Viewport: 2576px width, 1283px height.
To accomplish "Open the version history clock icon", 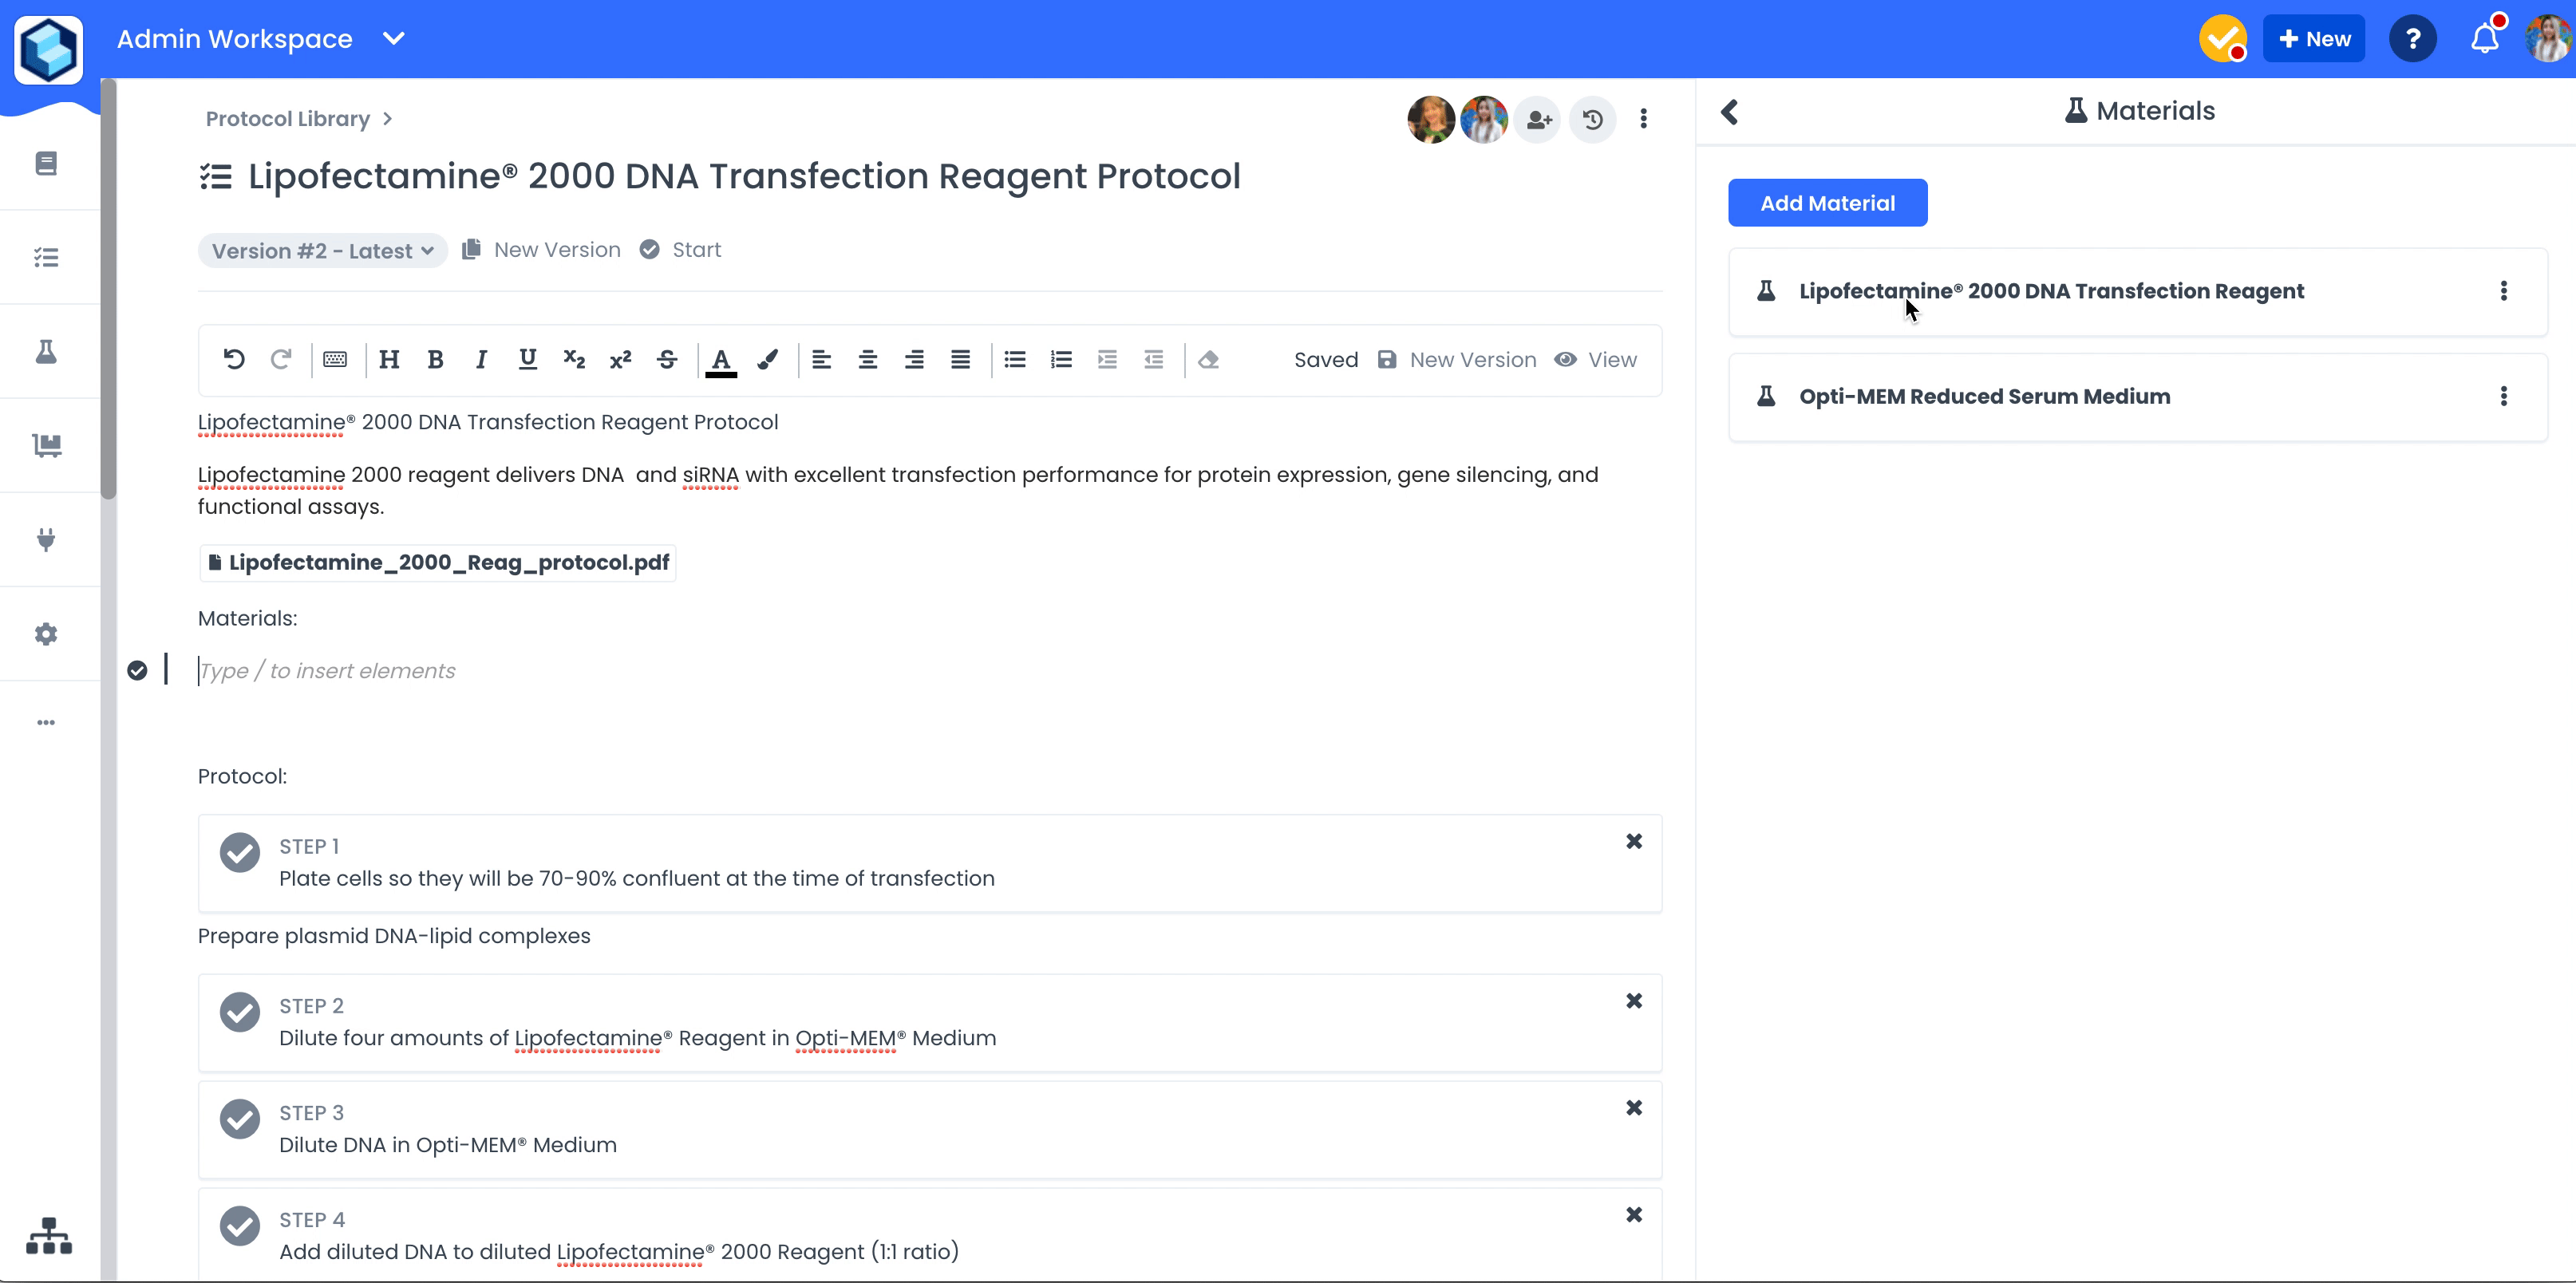I will (x=1592, y=120).
